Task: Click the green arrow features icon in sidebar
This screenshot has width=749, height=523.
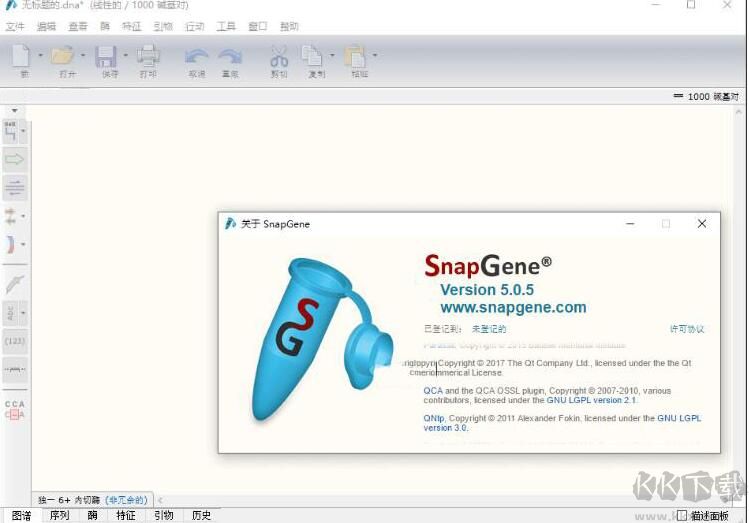Action: pyautogui.click(x=14, y=159)
